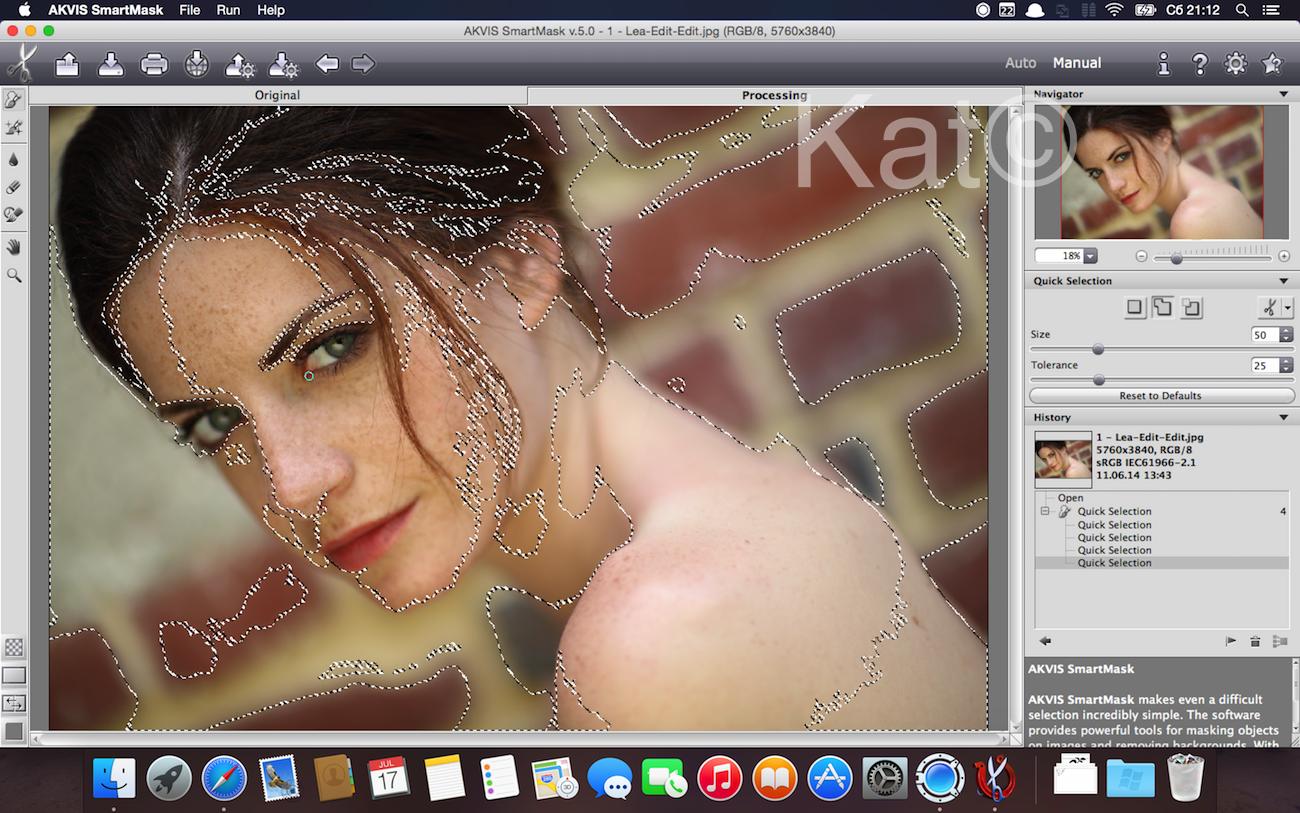Delete history state with trash icon
This screenshot has width=1300, height=813.
(x=1255, y=641)
